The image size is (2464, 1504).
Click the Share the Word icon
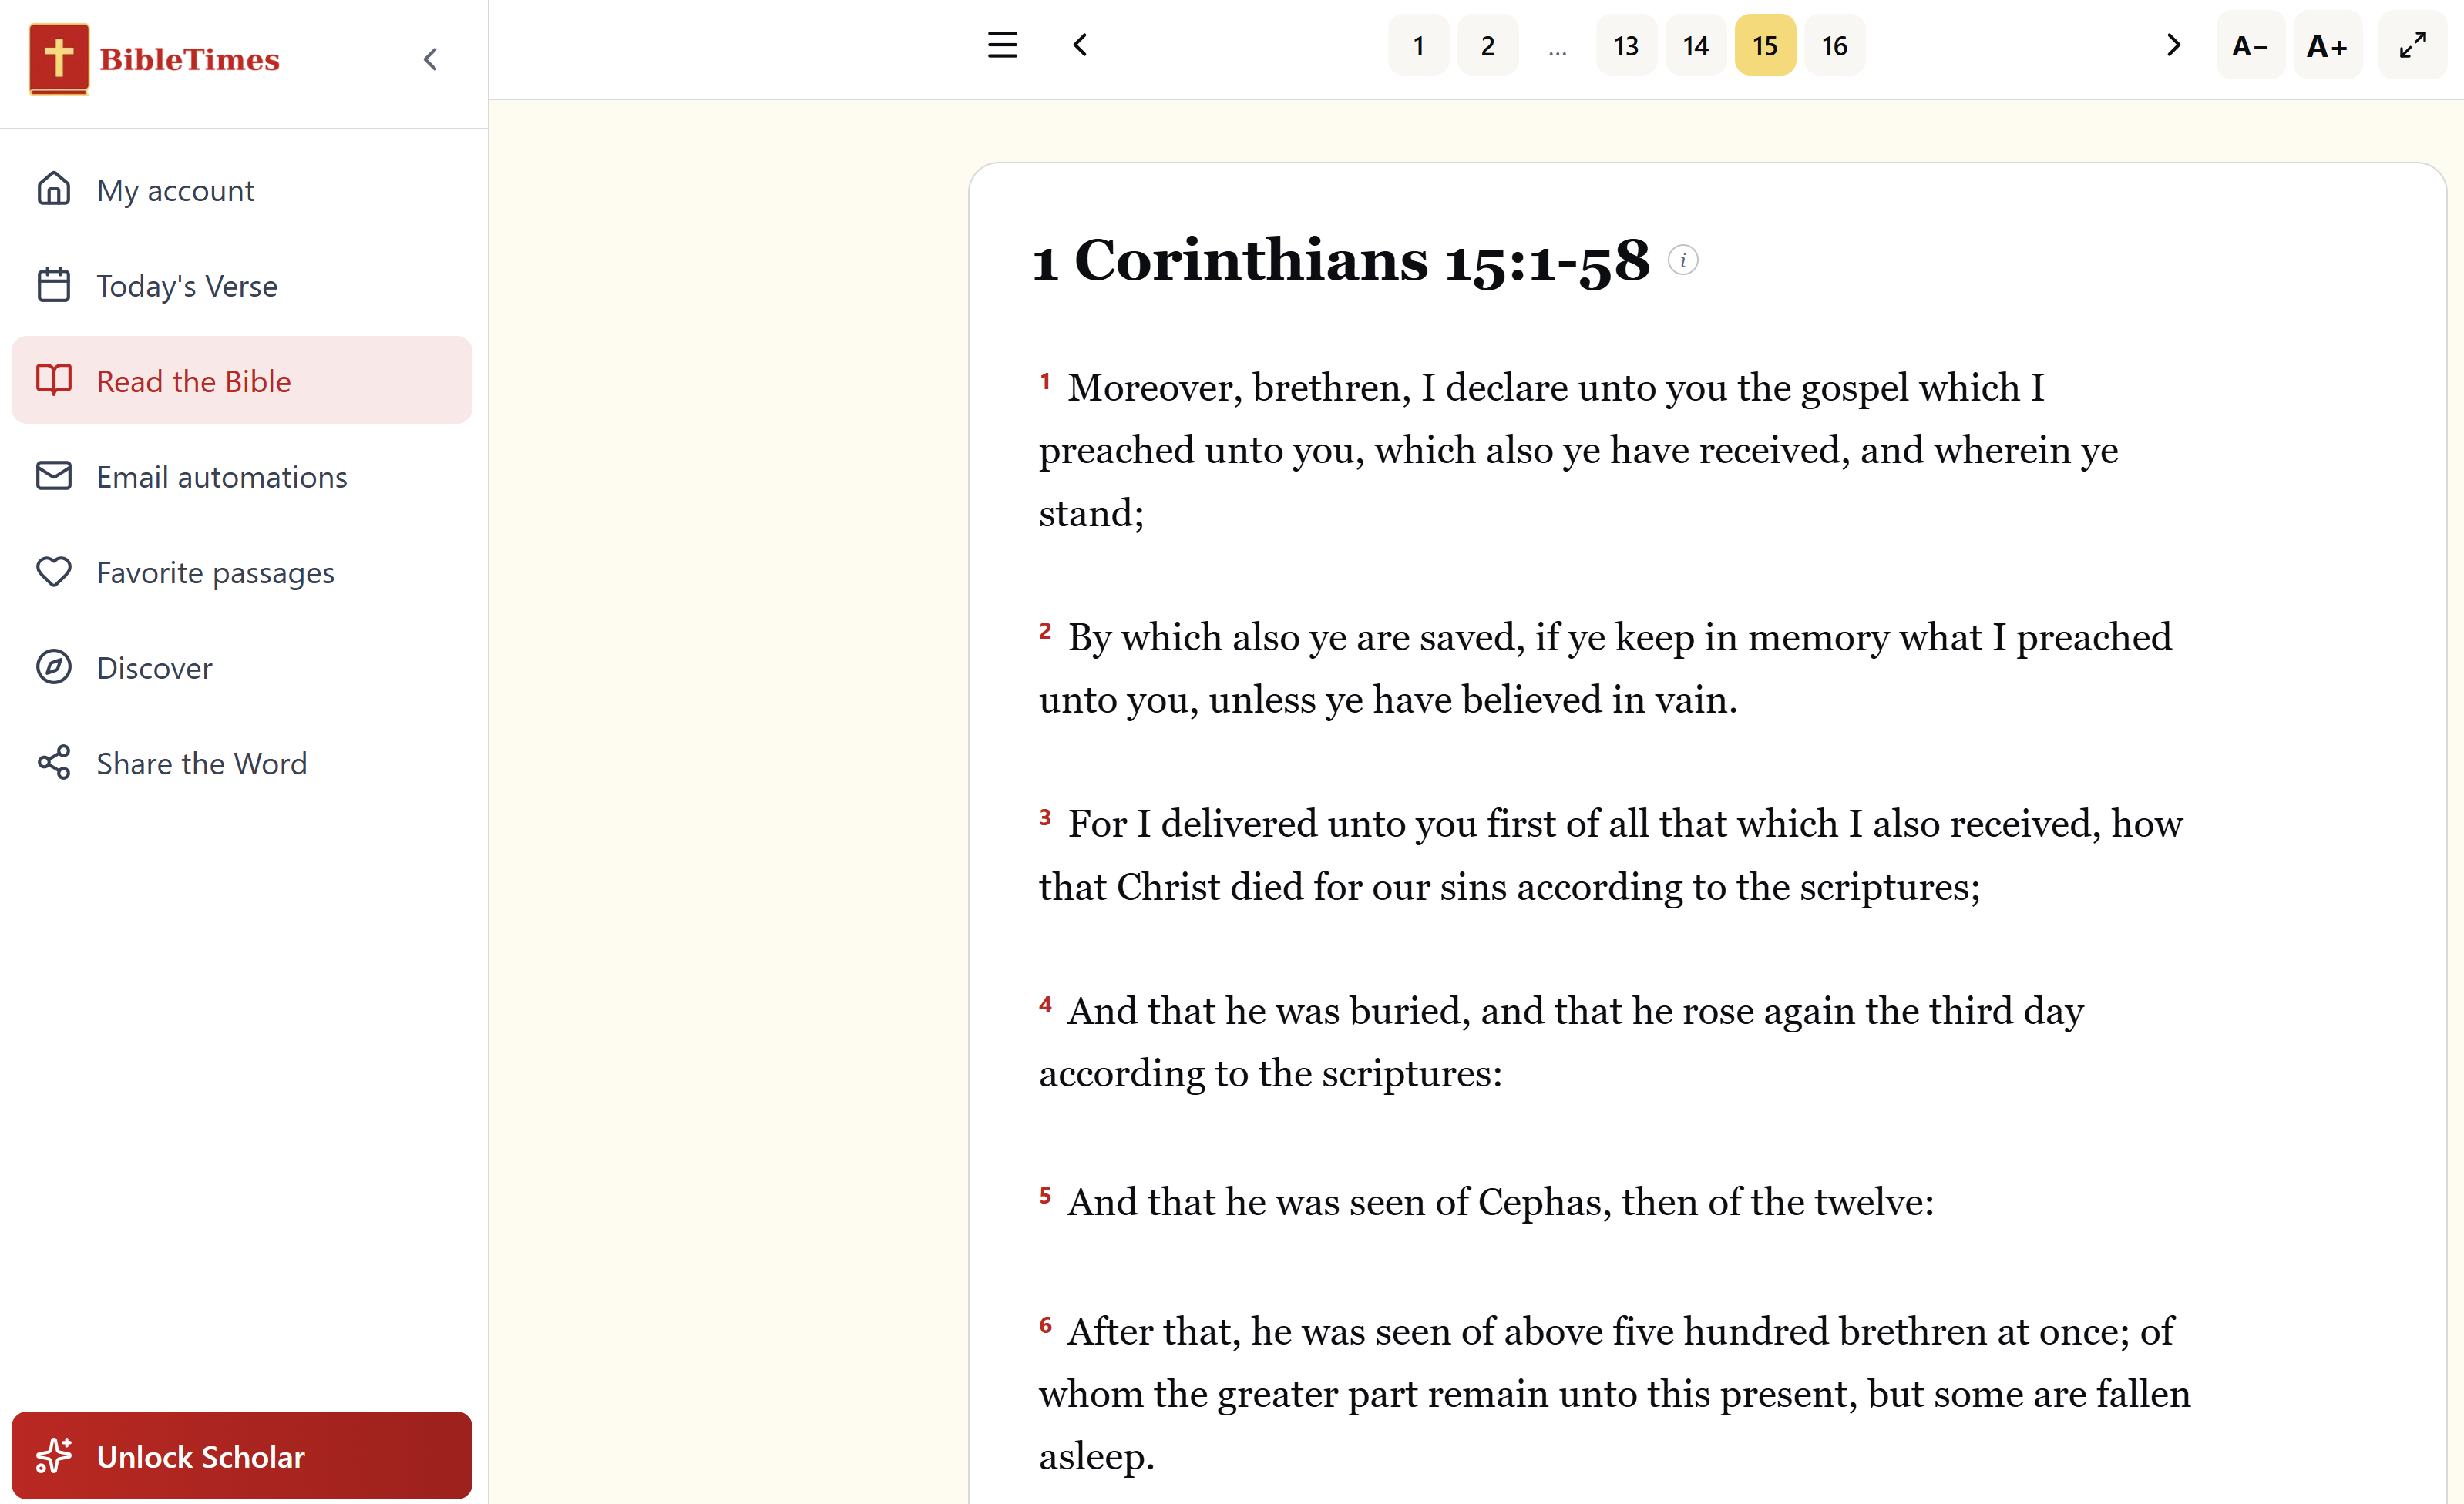tap(55, 762)
